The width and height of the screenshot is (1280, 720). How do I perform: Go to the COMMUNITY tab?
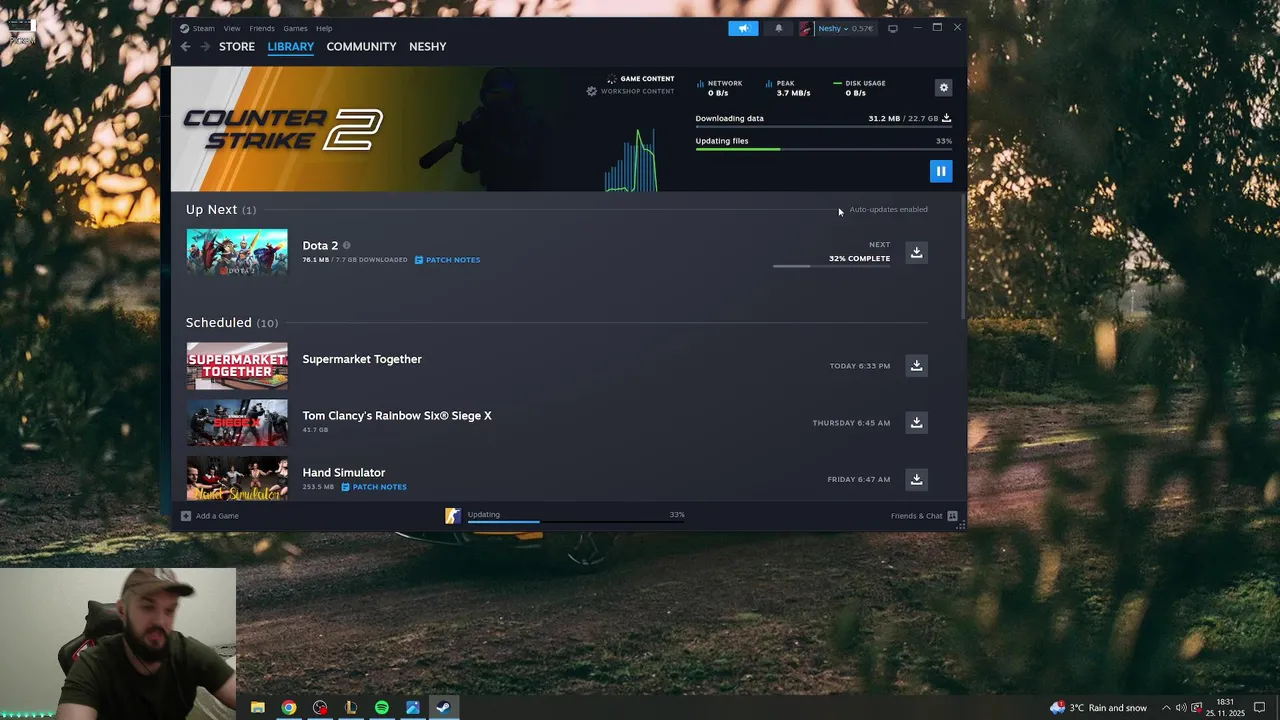[x=361, y=47]
